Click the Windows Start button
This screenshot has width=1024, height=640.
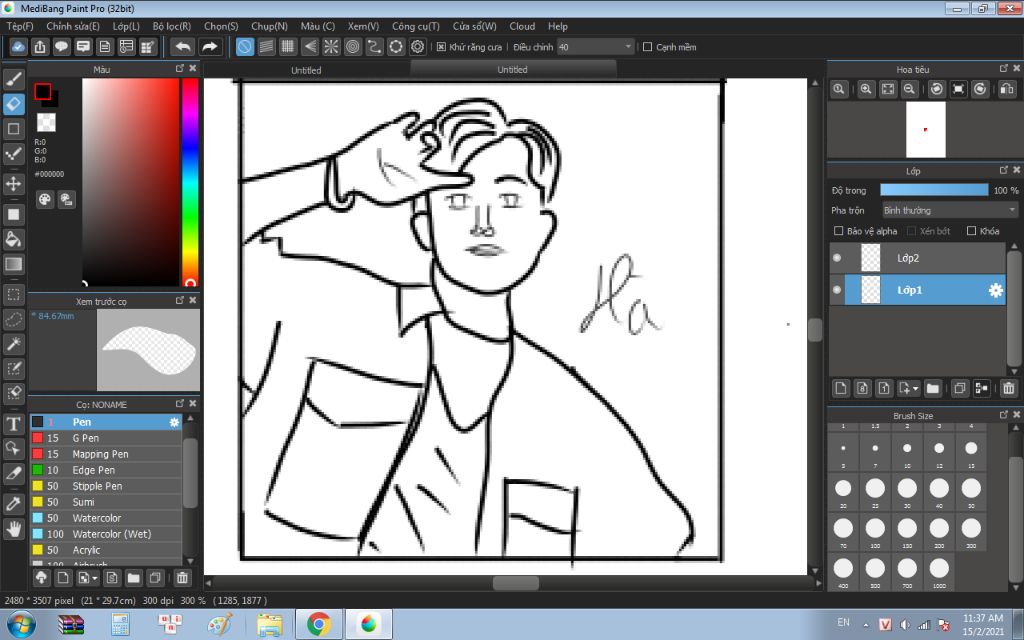21,624
